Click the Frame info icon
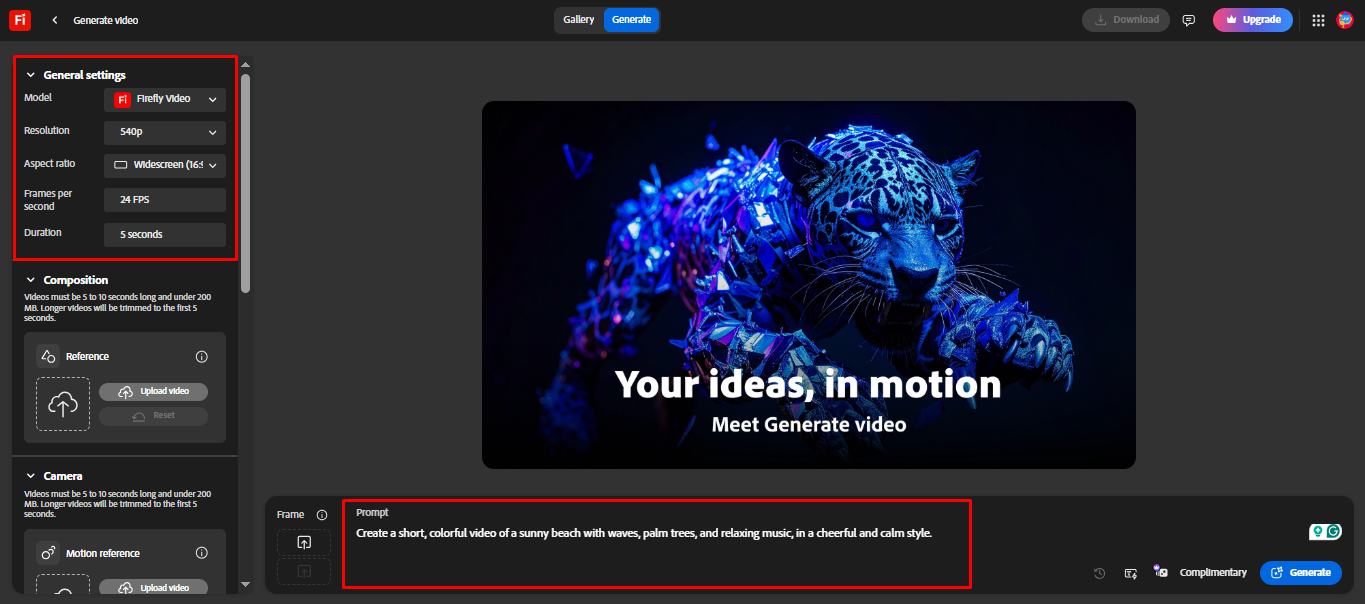Screen dimensions: 1365x604 click(321, 513)
